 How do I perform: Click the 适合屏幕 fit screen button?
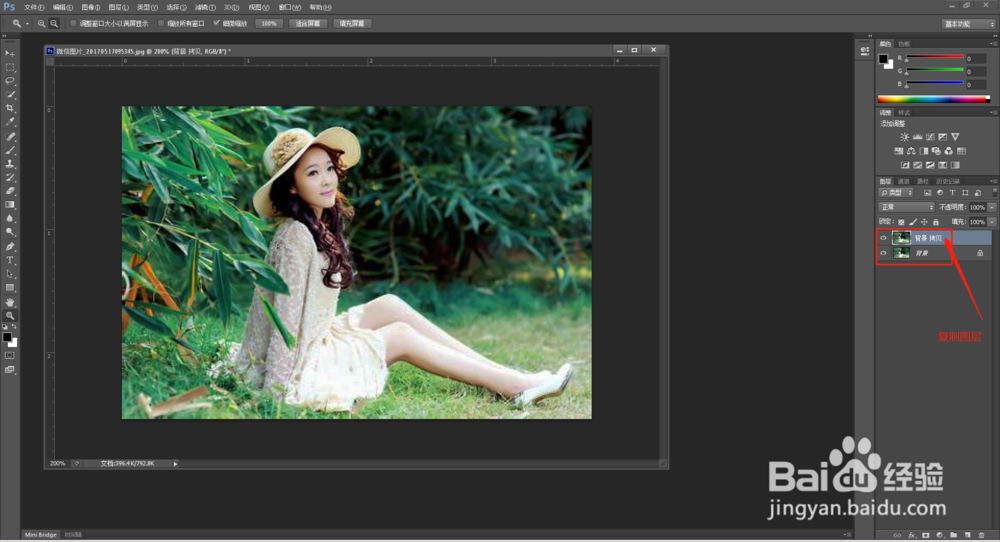308,24
